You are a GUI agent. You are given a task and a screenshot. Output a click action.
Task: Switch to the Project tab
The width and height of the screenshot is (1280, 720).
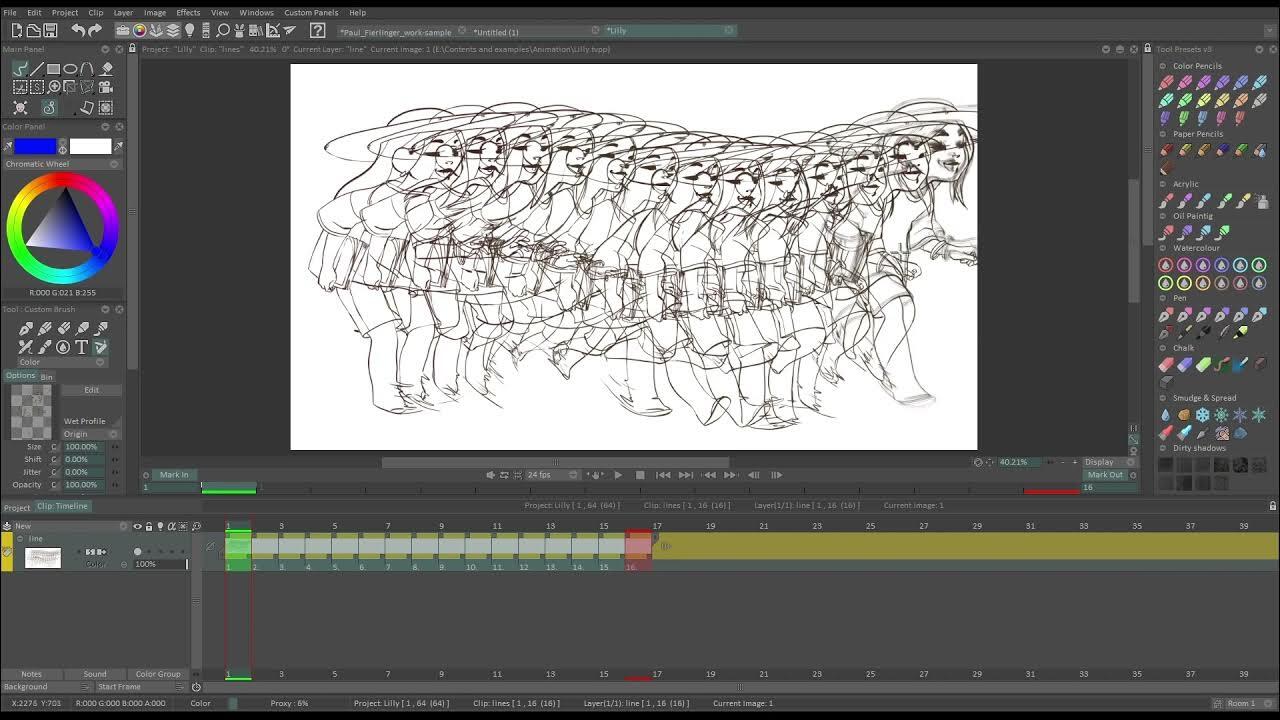click(17, 507)
